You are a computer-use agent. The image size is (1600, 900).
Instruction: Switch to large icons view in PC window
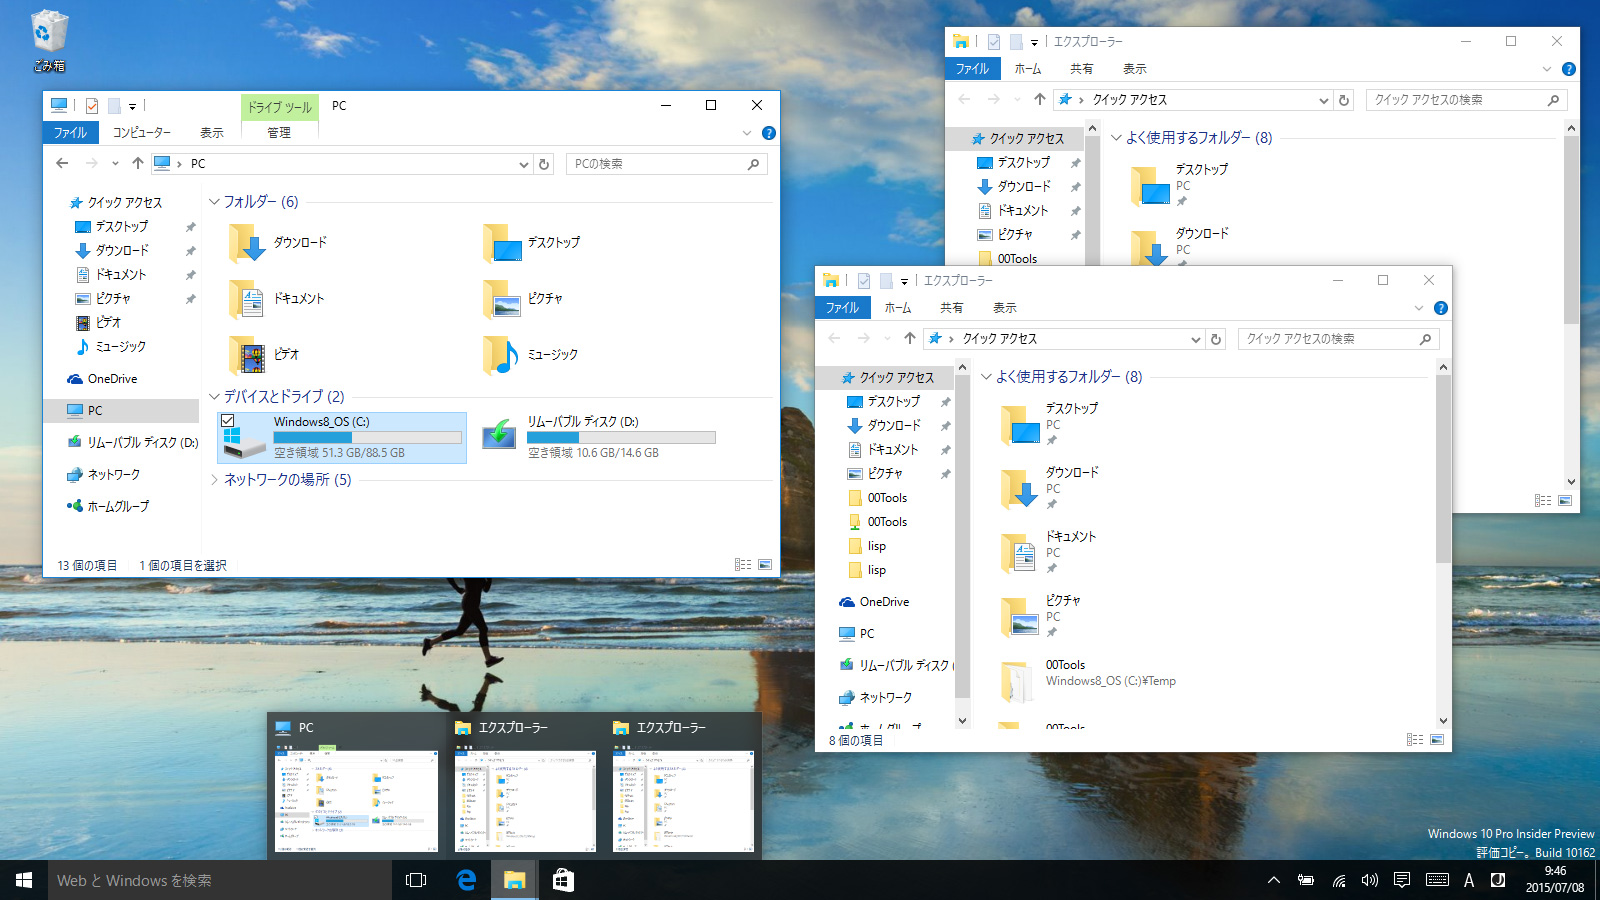765,565
